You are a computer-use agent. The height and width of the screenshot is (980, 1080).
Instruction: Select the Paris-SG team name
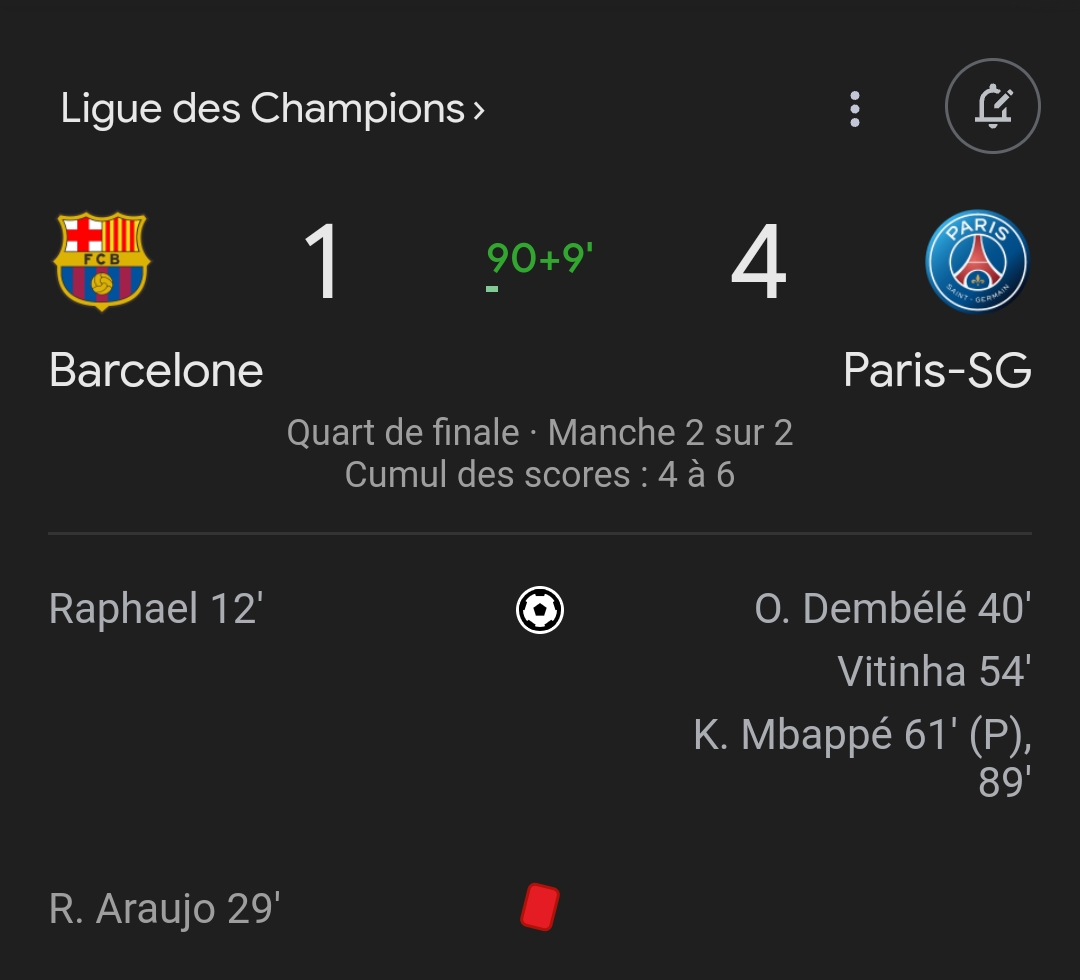coord(937,371)
